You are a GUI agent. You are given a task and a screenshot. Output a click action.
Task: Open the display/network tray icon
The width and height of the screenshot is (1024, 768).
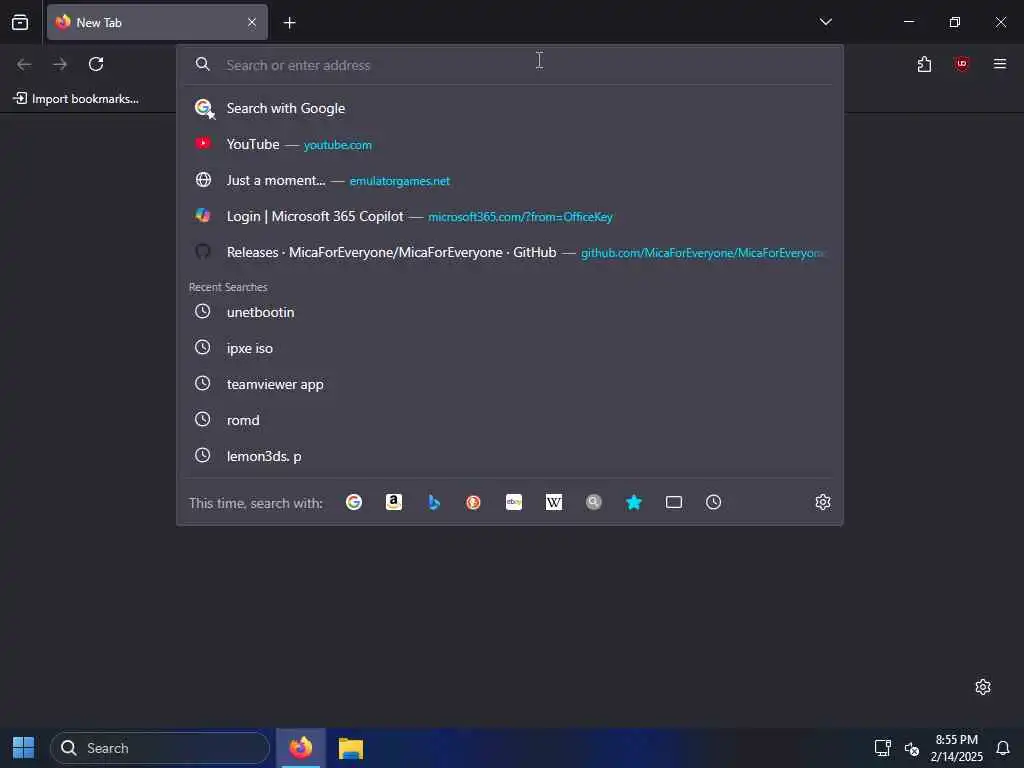(882, 748)
